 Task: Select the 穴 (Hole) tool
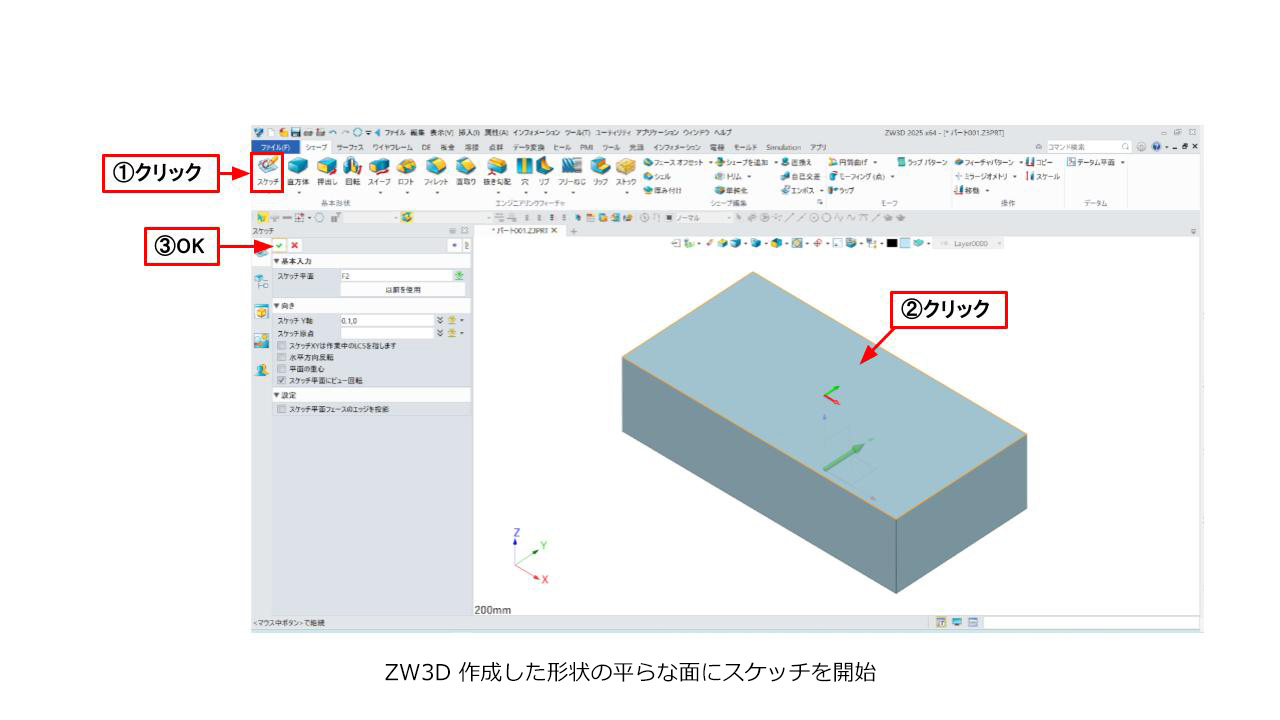(x=524, y=172)
